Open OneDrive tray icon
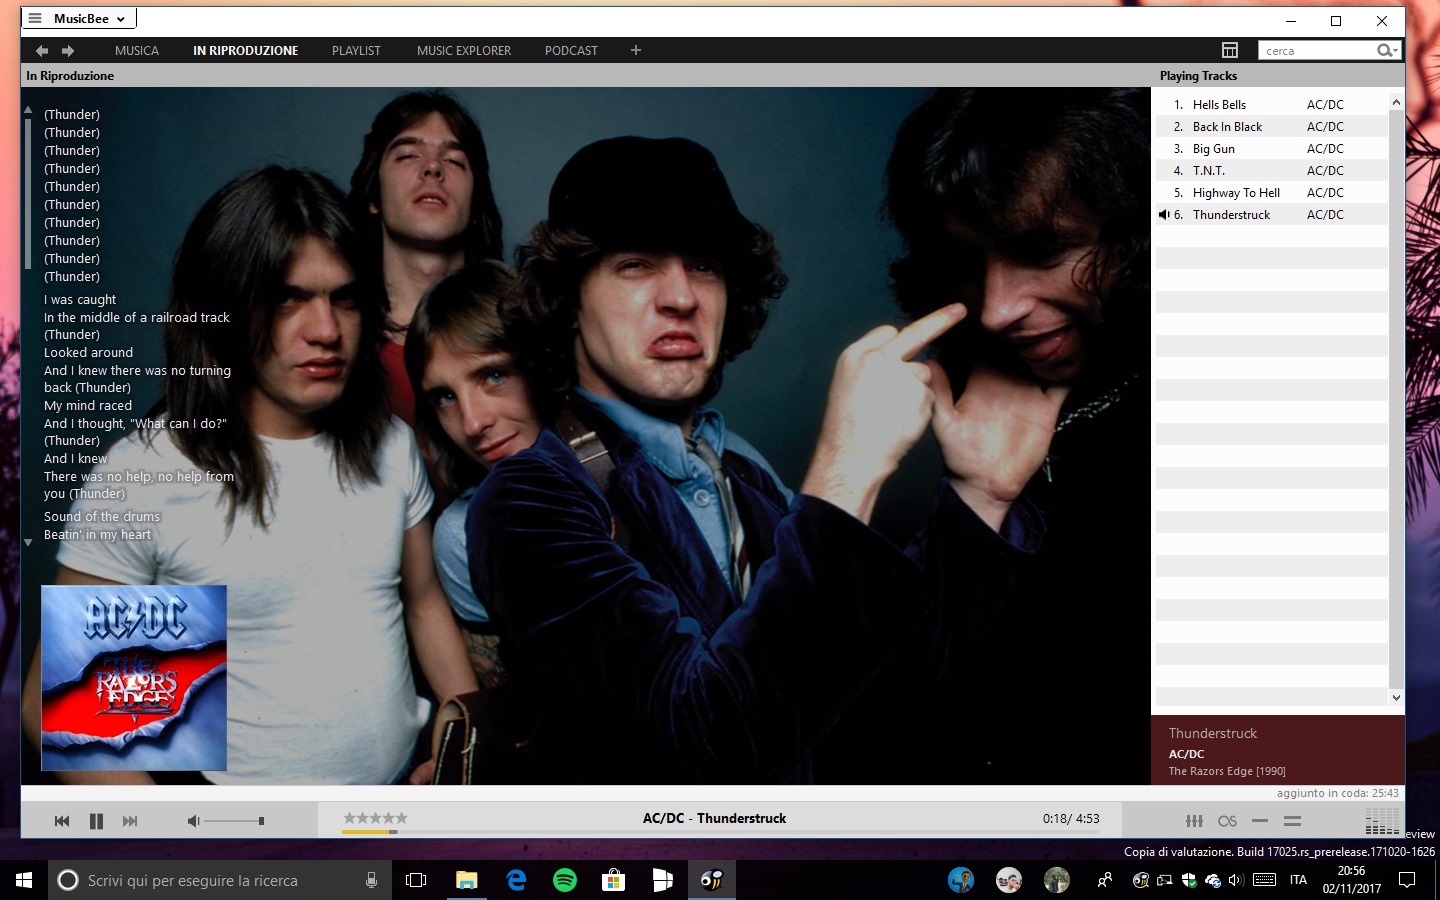 tap(1213, 880)
